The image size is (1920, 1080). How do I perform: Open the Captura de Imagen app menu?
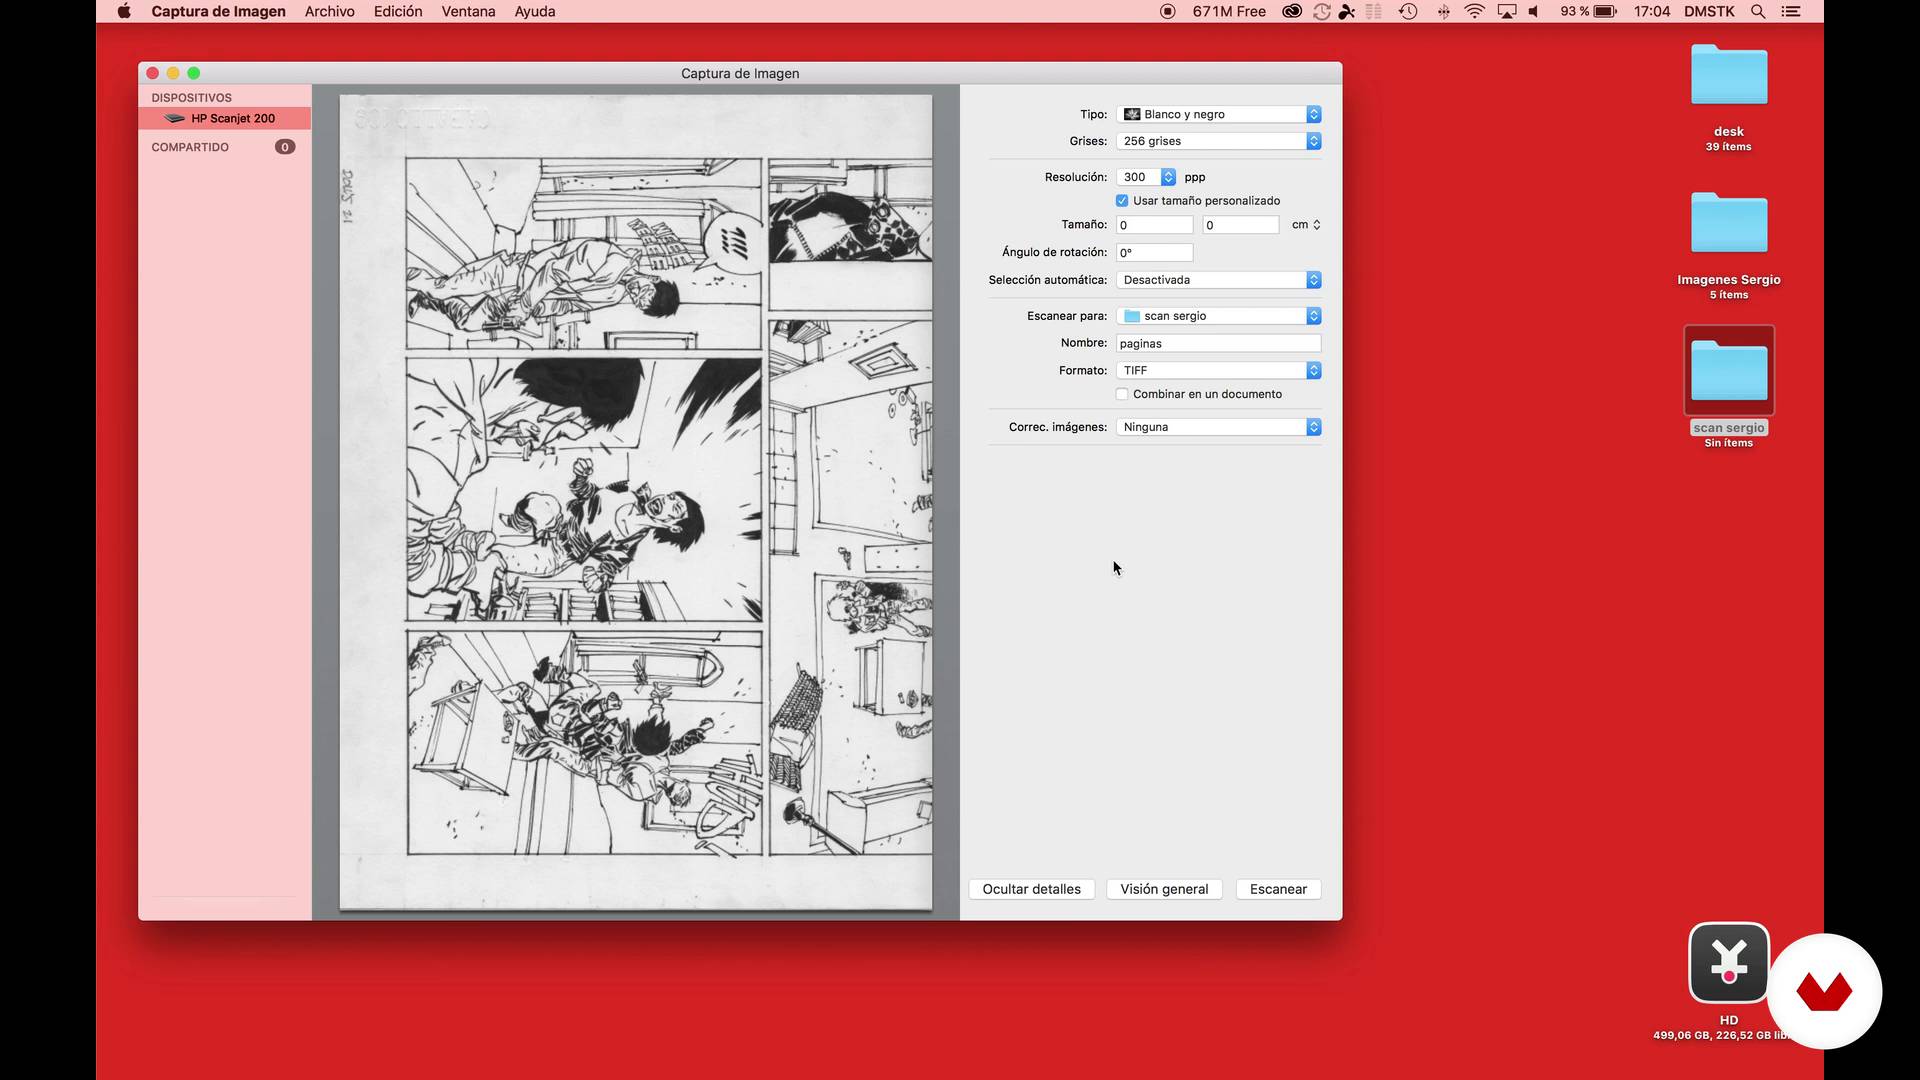click(x=218, y=11)
